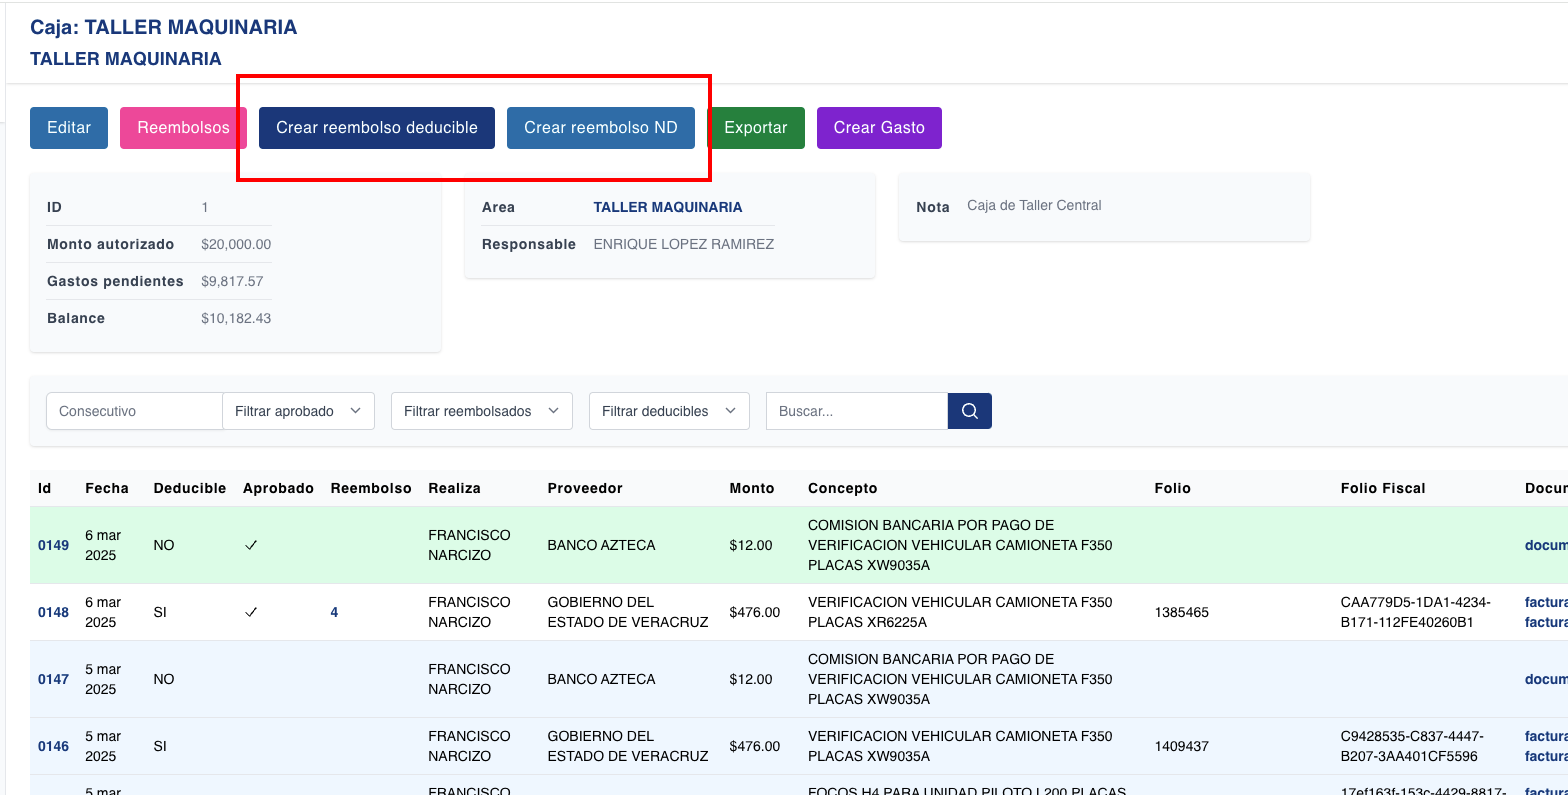
Task: Click Crear reembolso ND button
Action: pos(600,128)
